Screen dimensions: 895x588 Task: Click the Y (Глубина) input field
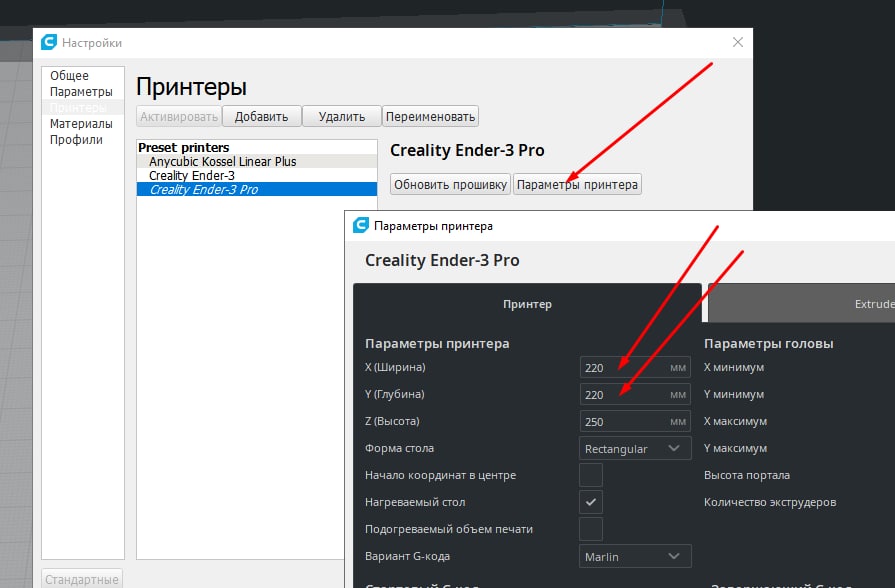click(635, 394)
